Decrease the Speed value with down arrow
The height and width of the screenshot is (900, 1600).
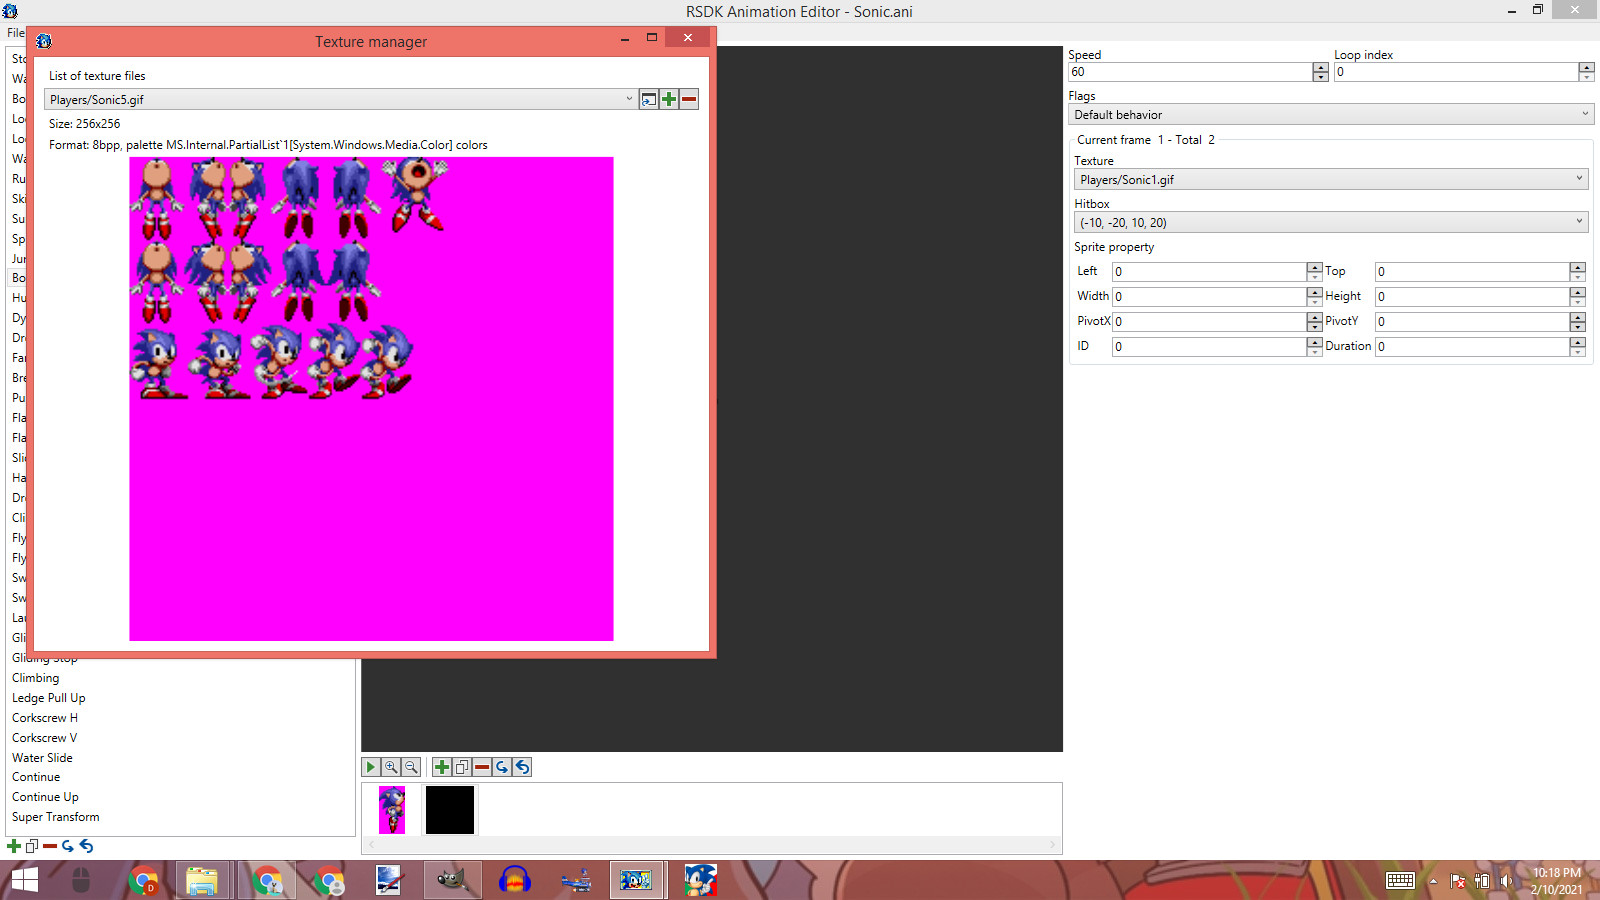1320,77
